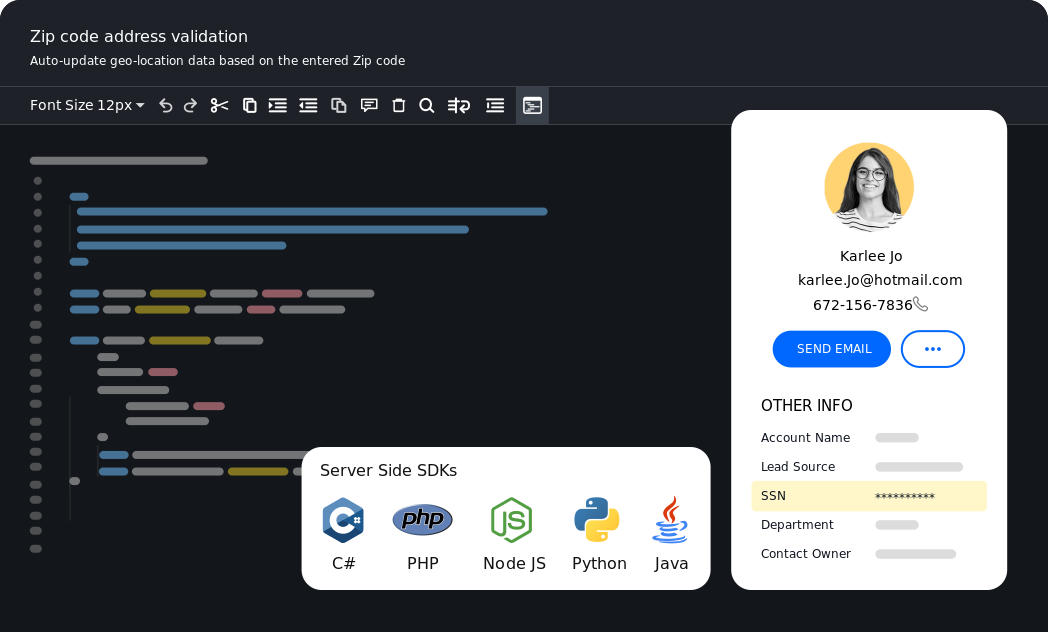Viewport: 1048px width, 632px height.
Task: Click the SEND EMAIL button
Action: [831, 349]
